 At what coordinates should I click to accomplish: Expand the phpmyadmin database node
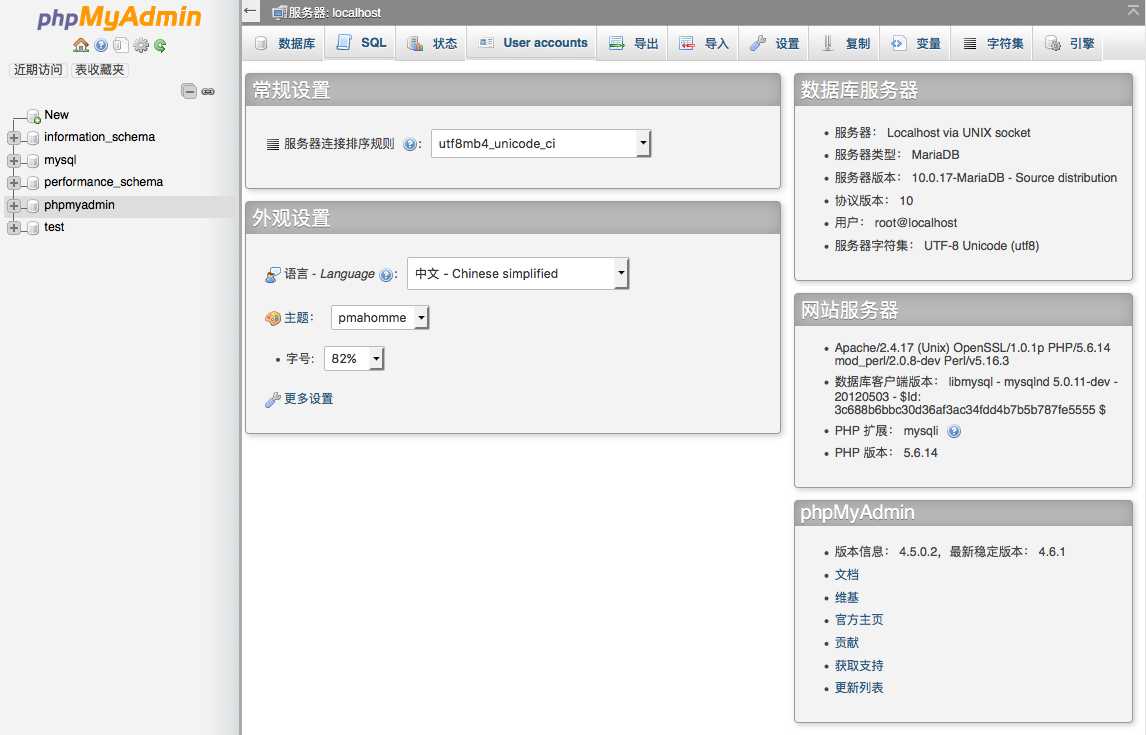click(13, 205)
